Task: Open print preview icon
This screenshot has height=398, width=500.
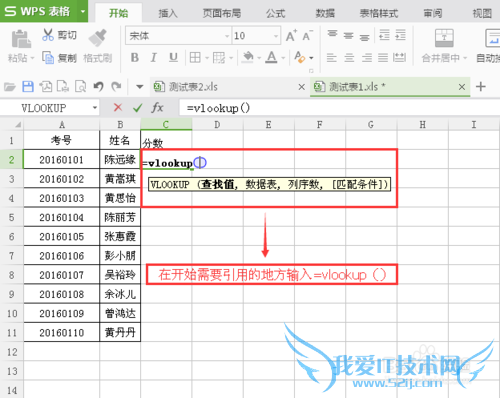Action: click(x=80, y=87)
